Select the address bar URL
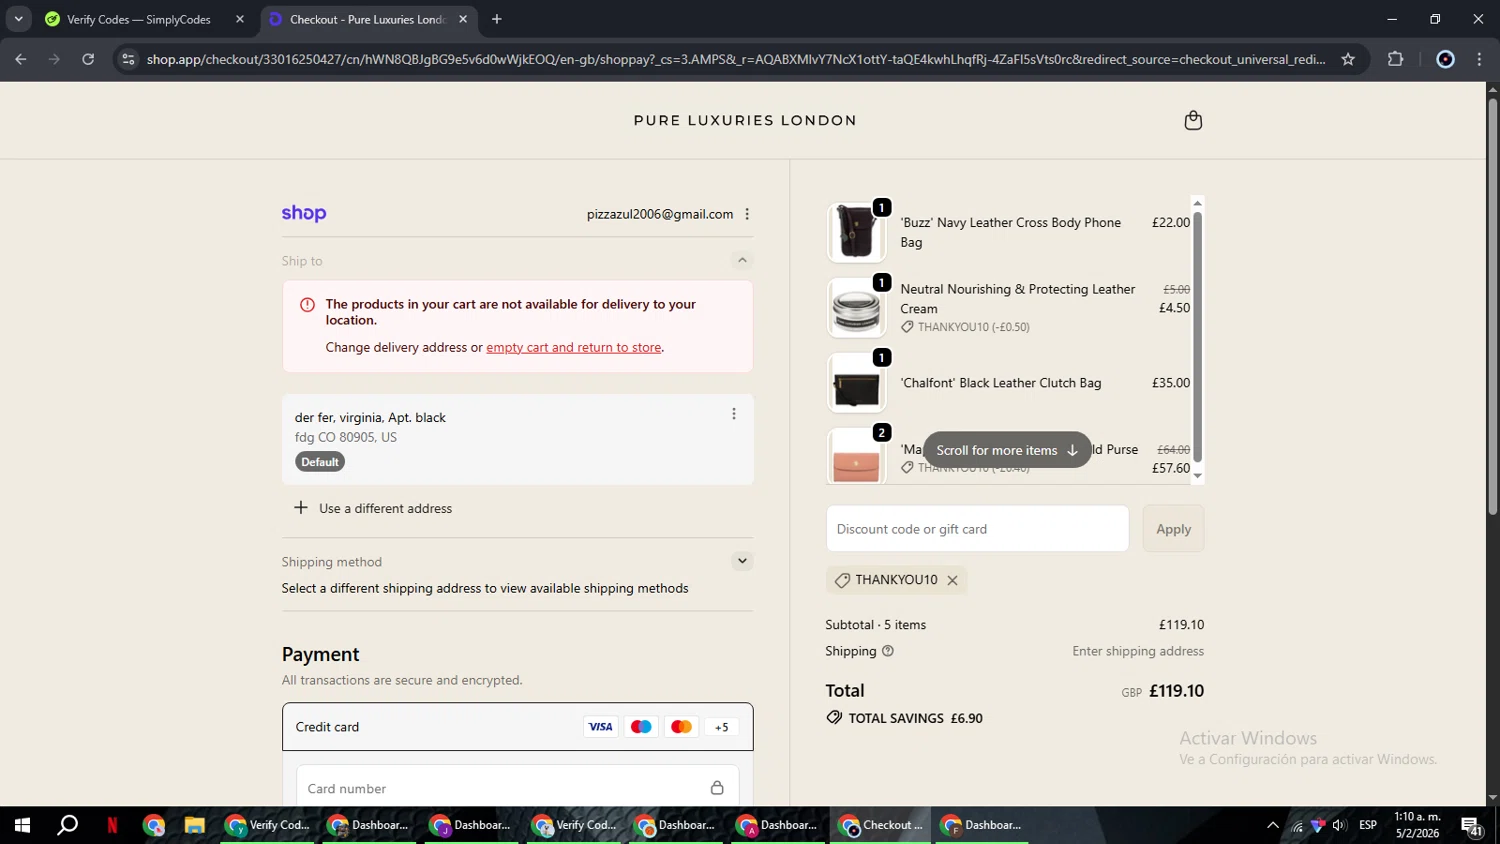Screen dimensions: 1500x844 coord(735,59)
